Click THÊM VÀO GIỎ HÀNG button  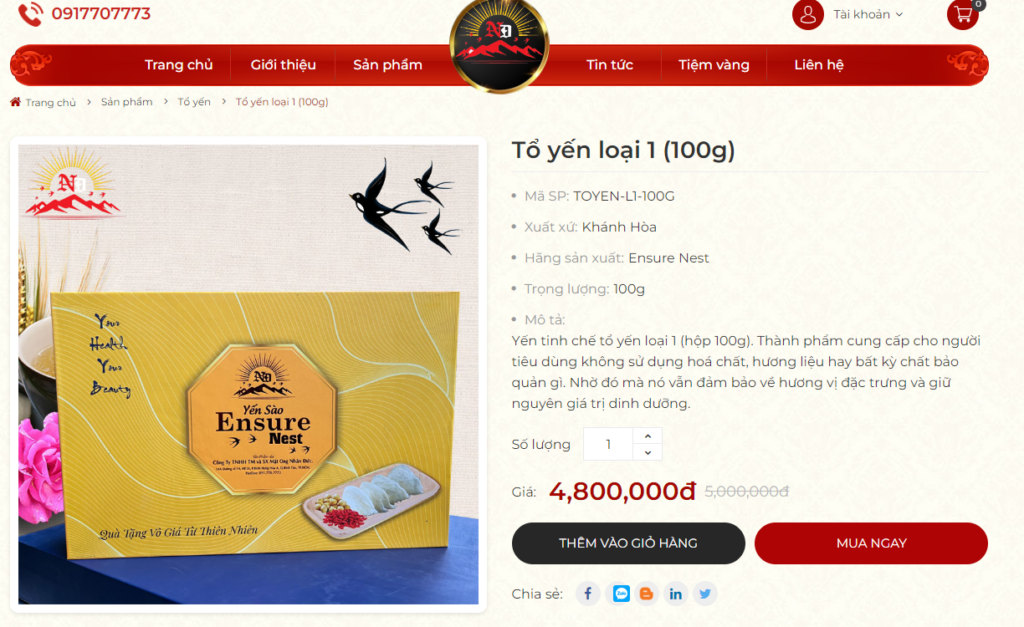[x=628, y=543]
